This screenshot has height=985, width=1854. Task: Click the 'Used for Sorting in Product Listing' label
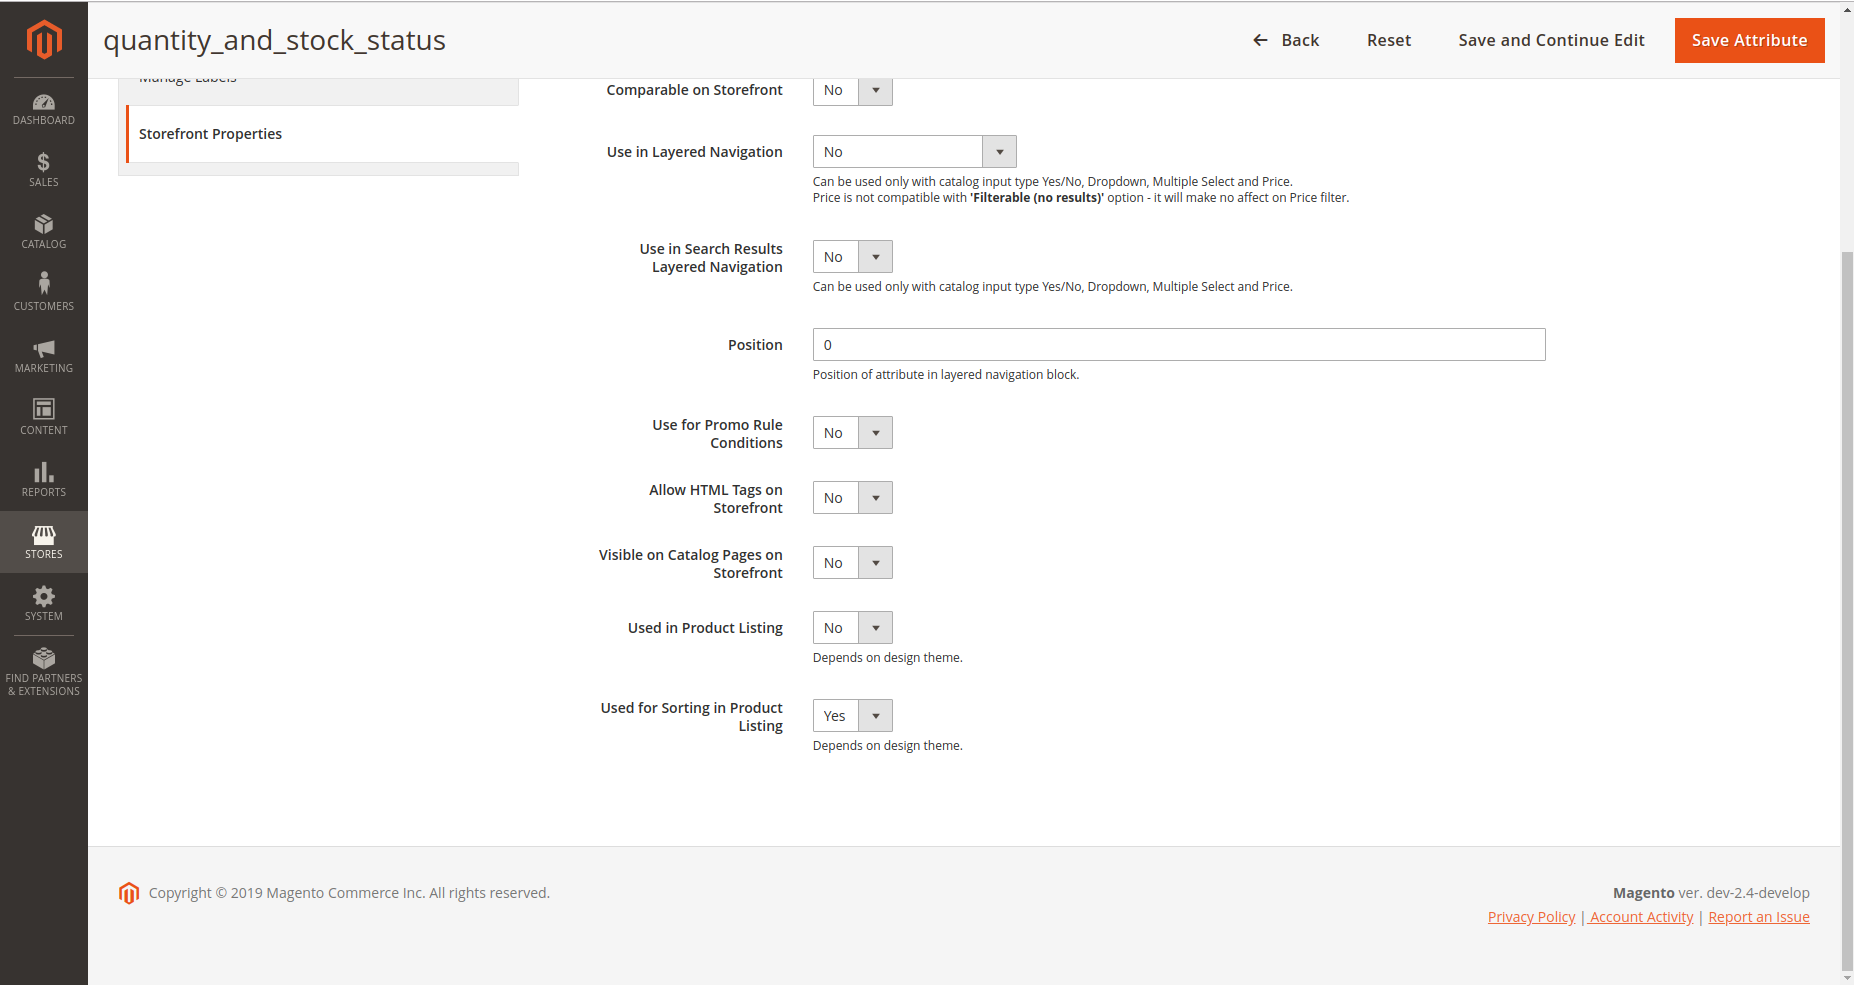692,717
